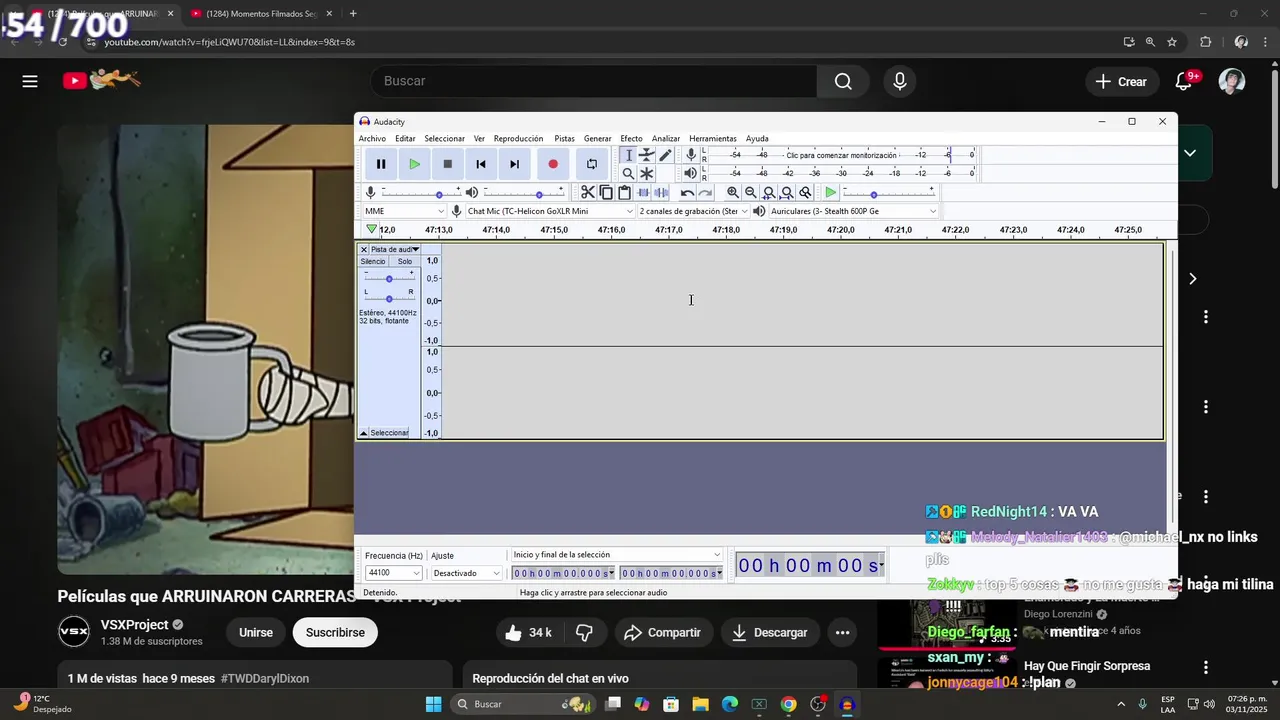Viewport: 1280px width, 720px height.
Task: Click the Silence audio selection icon
Action: click(661, 192)
